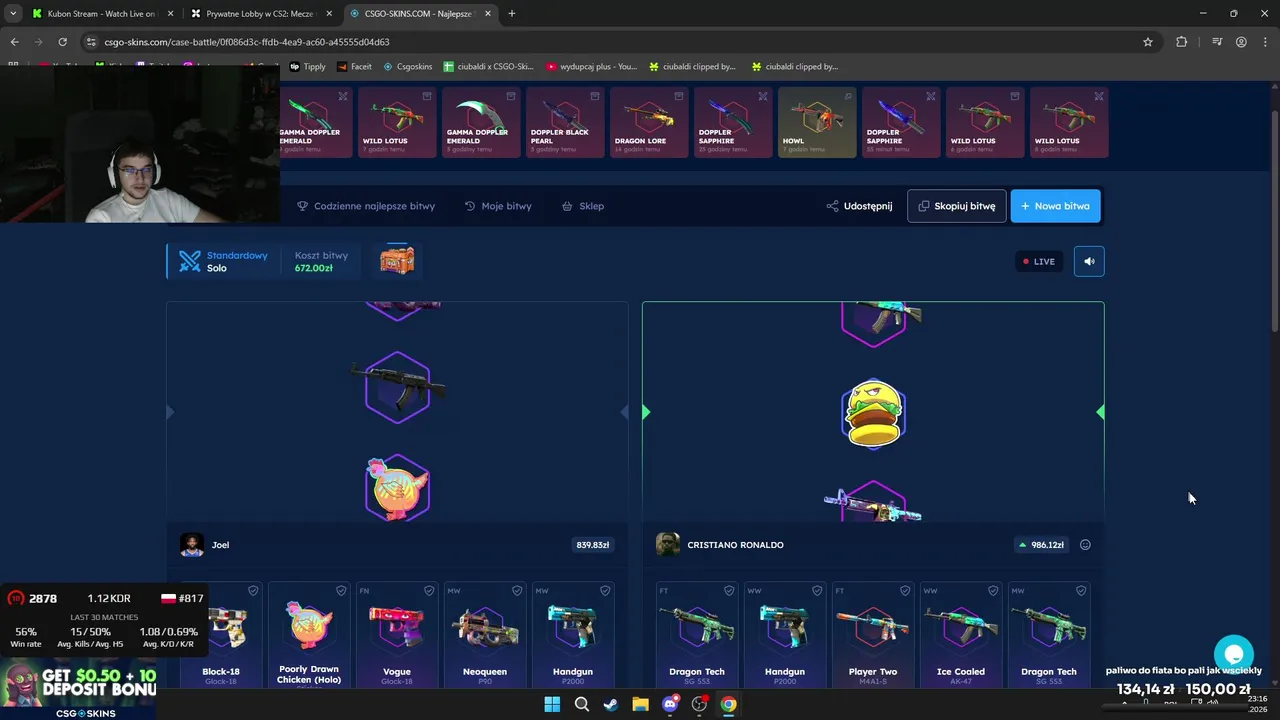Open the media controls icon in toolbar

pos(1217,42)
